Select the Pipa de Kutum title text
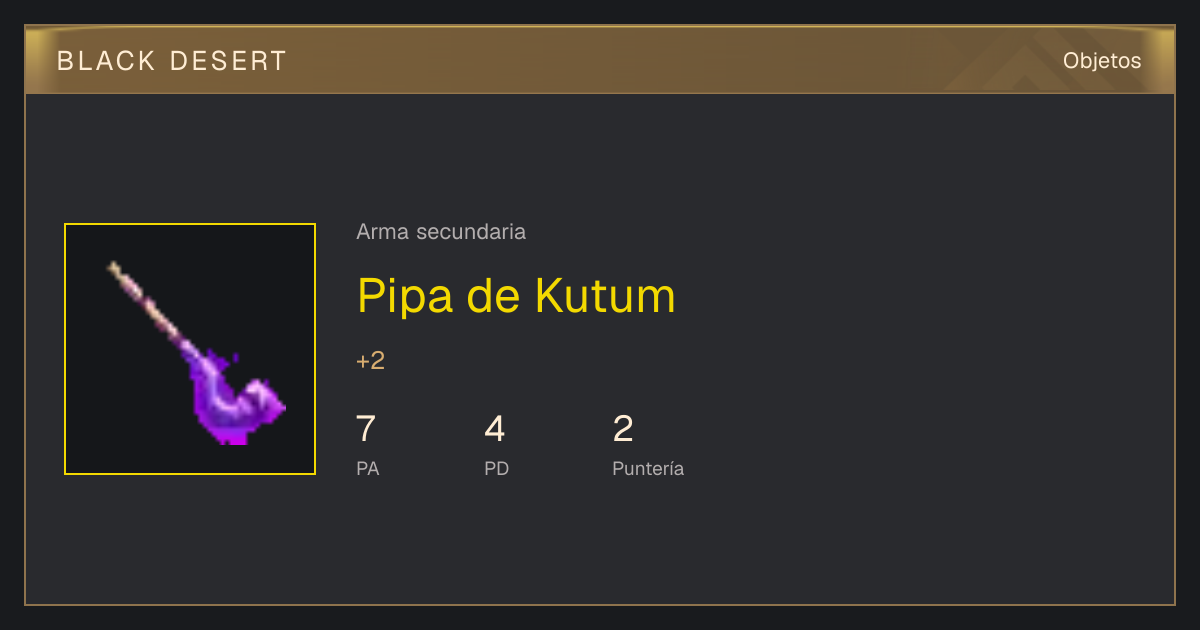This screenshot has height=630, width=1200. pos(516,295)
